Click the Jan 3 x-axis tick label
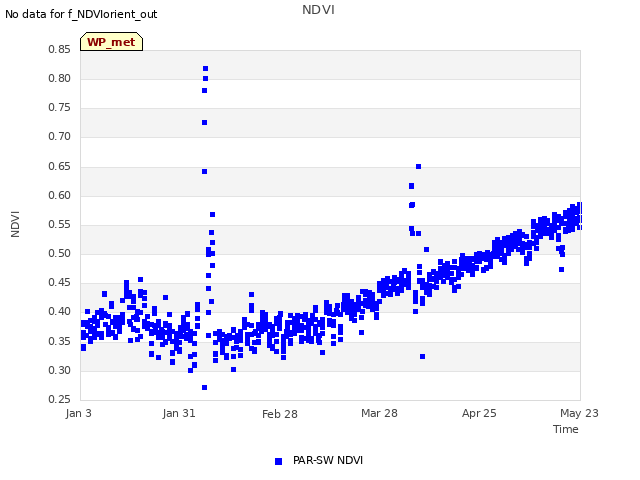640x480 pixels. point(78,413)
